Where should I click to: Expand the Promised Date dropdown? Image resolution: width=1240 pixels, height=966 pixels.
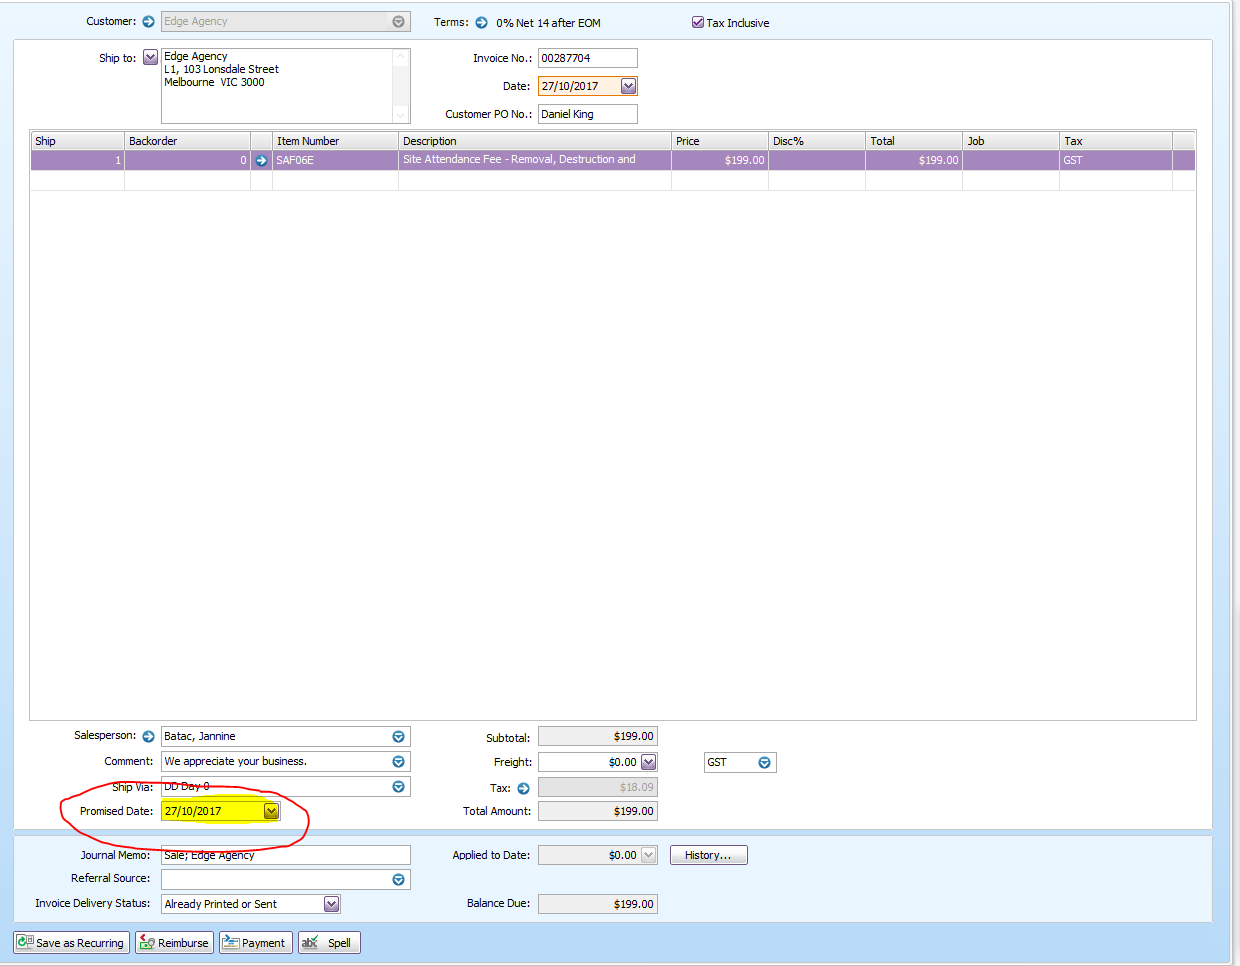pos(271,811)
